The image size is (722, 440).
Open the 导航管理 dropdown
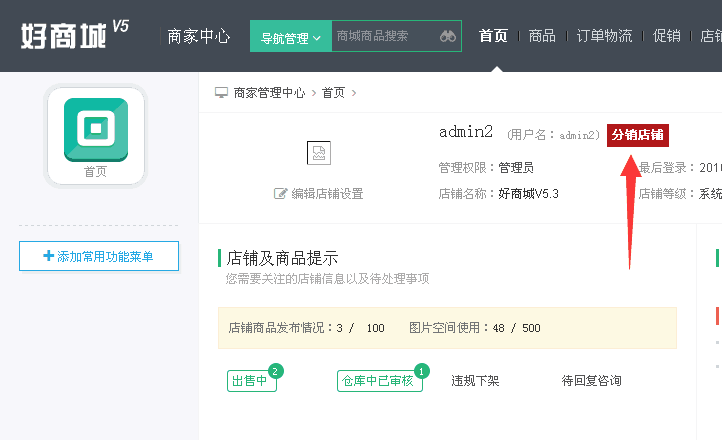291,36
